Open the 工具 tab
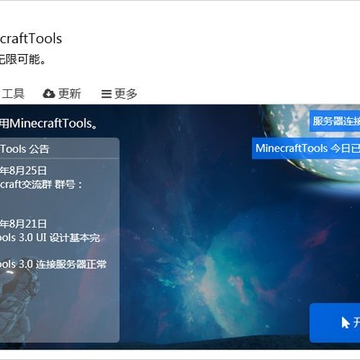 point(12,94)
